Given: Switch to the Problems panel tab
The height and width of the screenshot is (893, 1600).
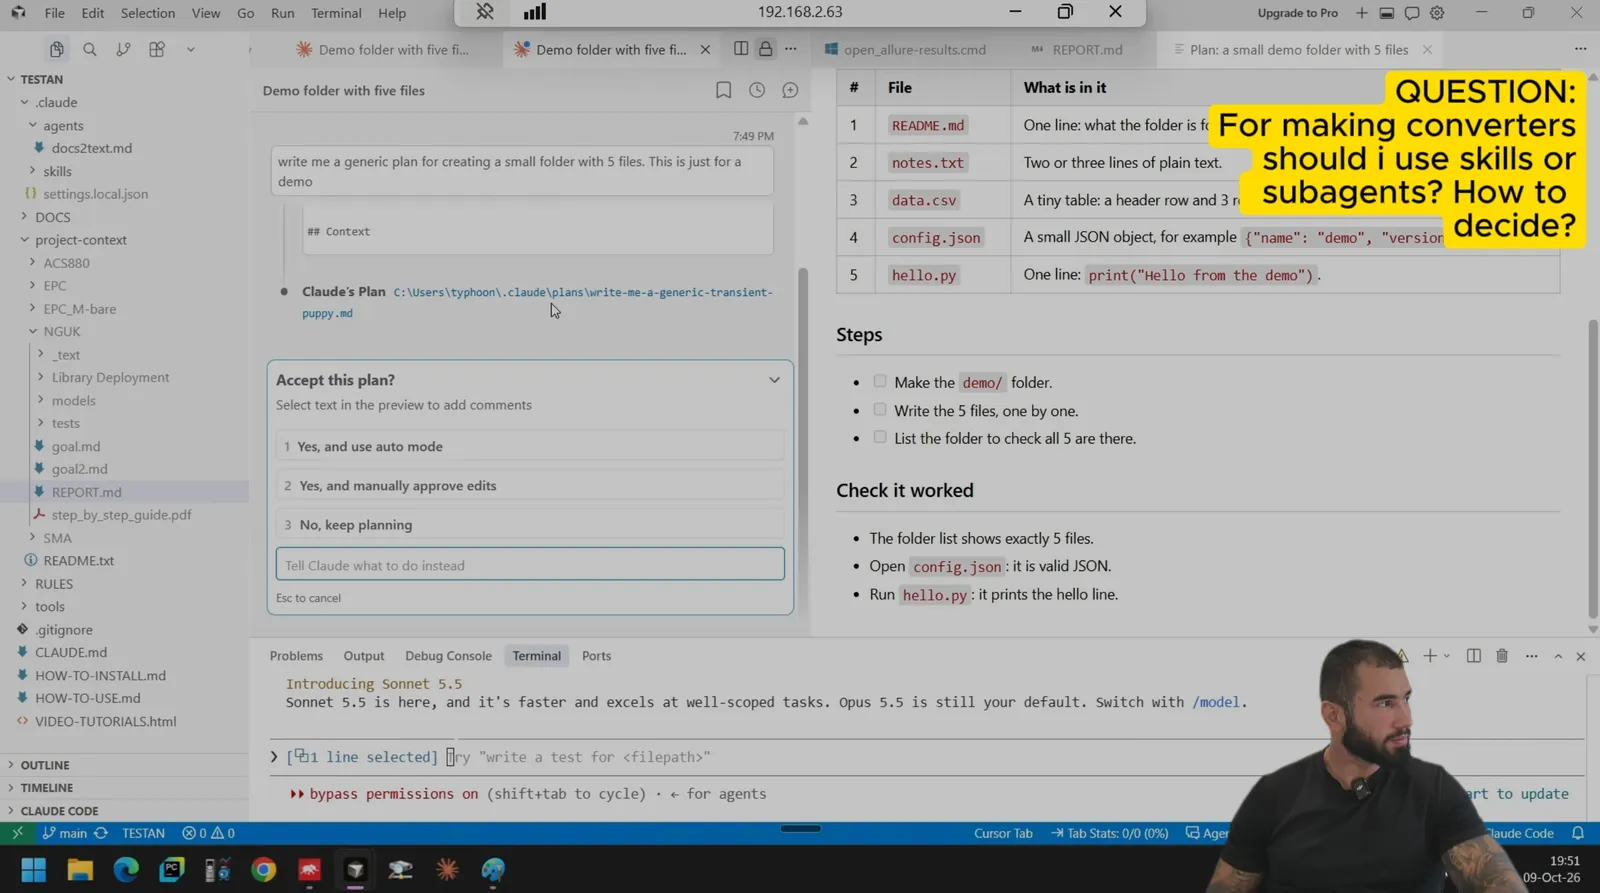Looking at the screenshot, I should (x=296, y=656).
